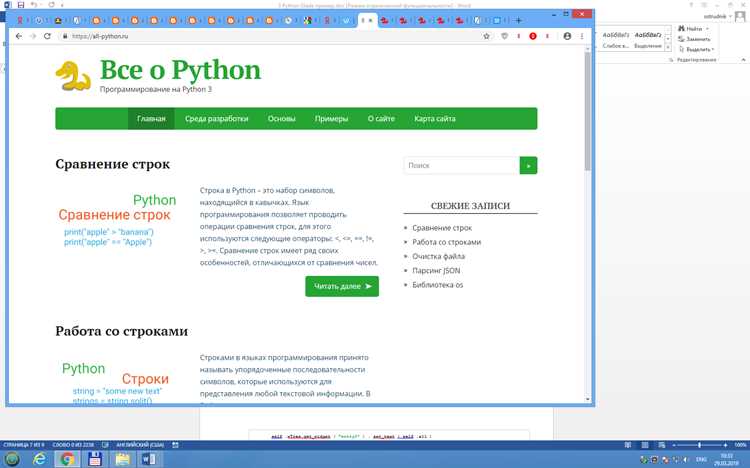Open a new Chrome tab
This screenshot has height=468, width=750.
click(518, 20)
